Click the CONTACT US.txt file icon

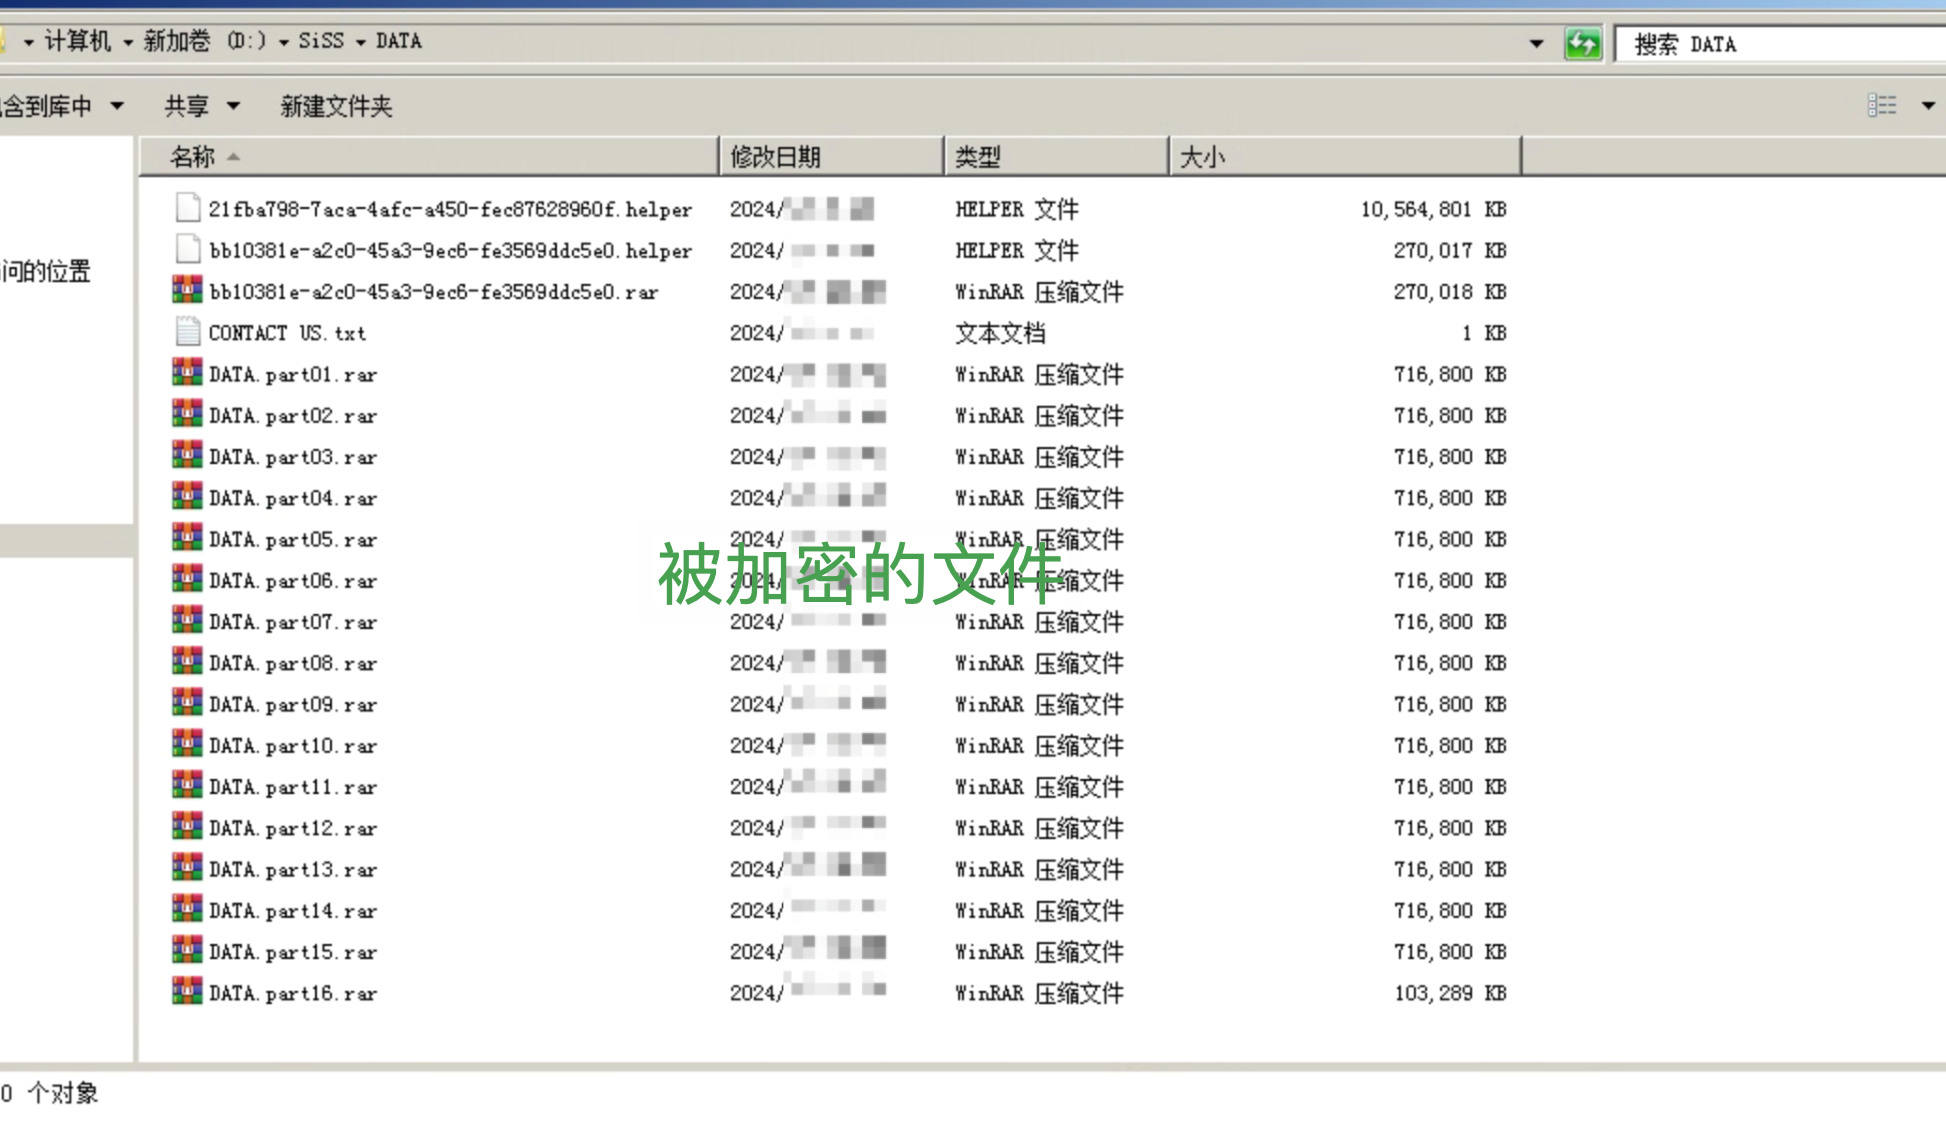click(x=187, y=332)
